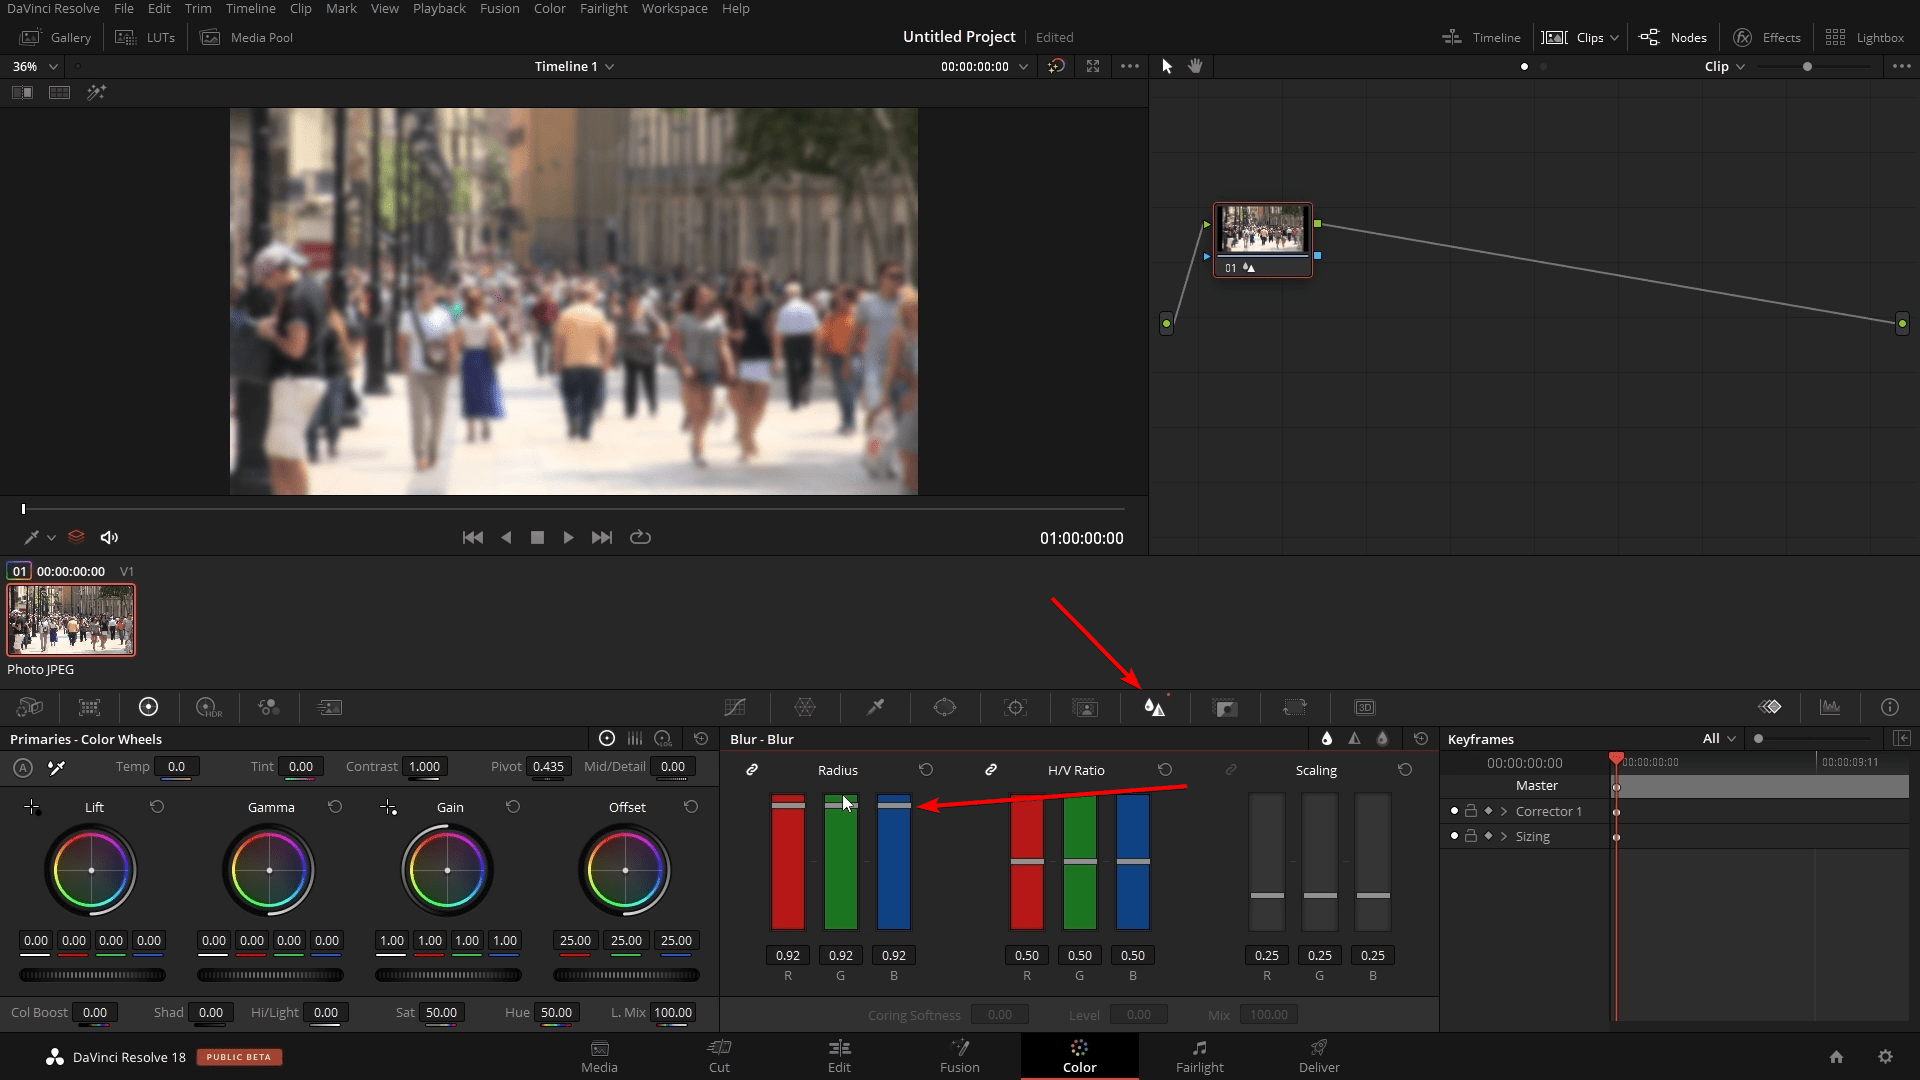1920x1080 pixels.
Task: Open the Motion Effects palette
Action: (328, 707)
